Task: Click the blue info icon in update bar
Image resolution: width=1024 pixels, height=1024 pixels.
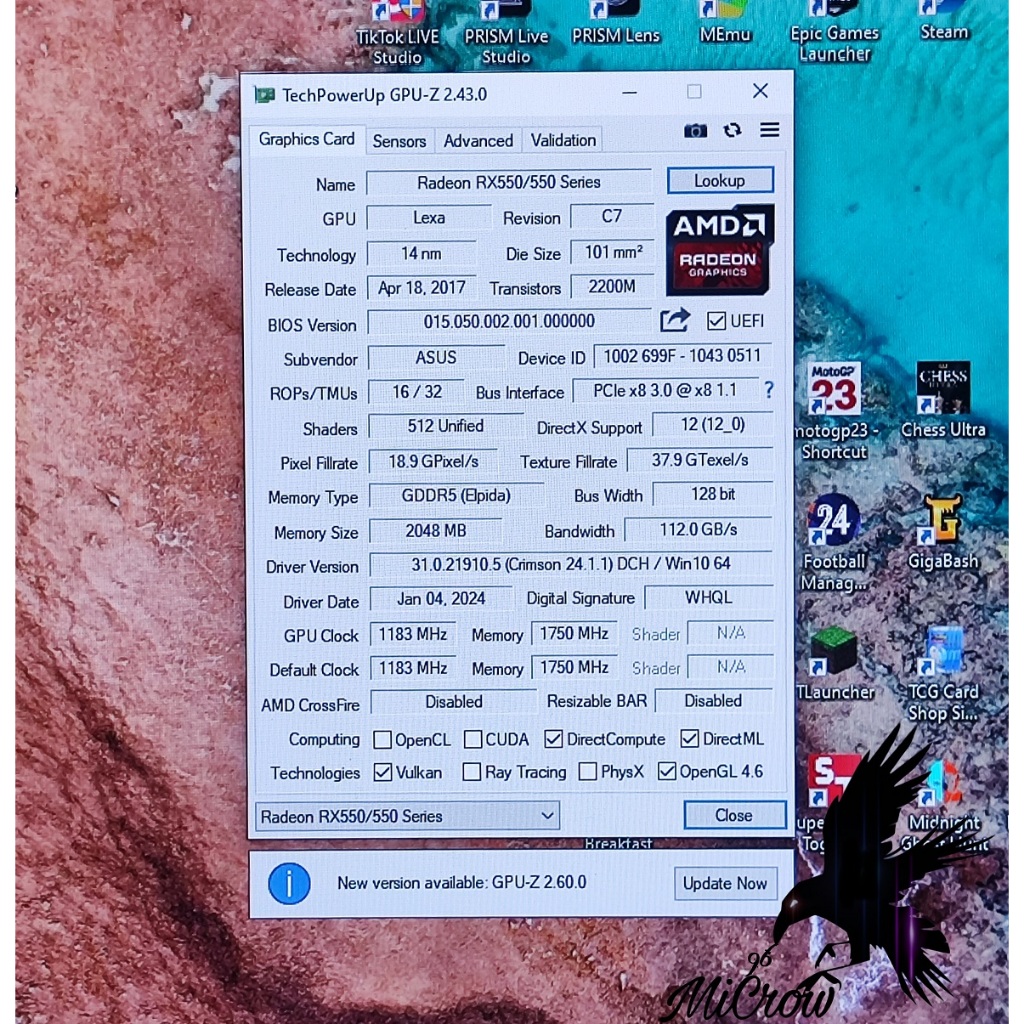Action: click(x=289, y=884)
